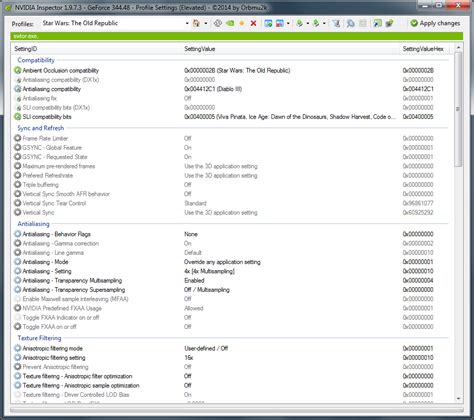This screenshot has height=420, width=474.
Task: Click the first green export profiles icon
Action: coord(300,23)
